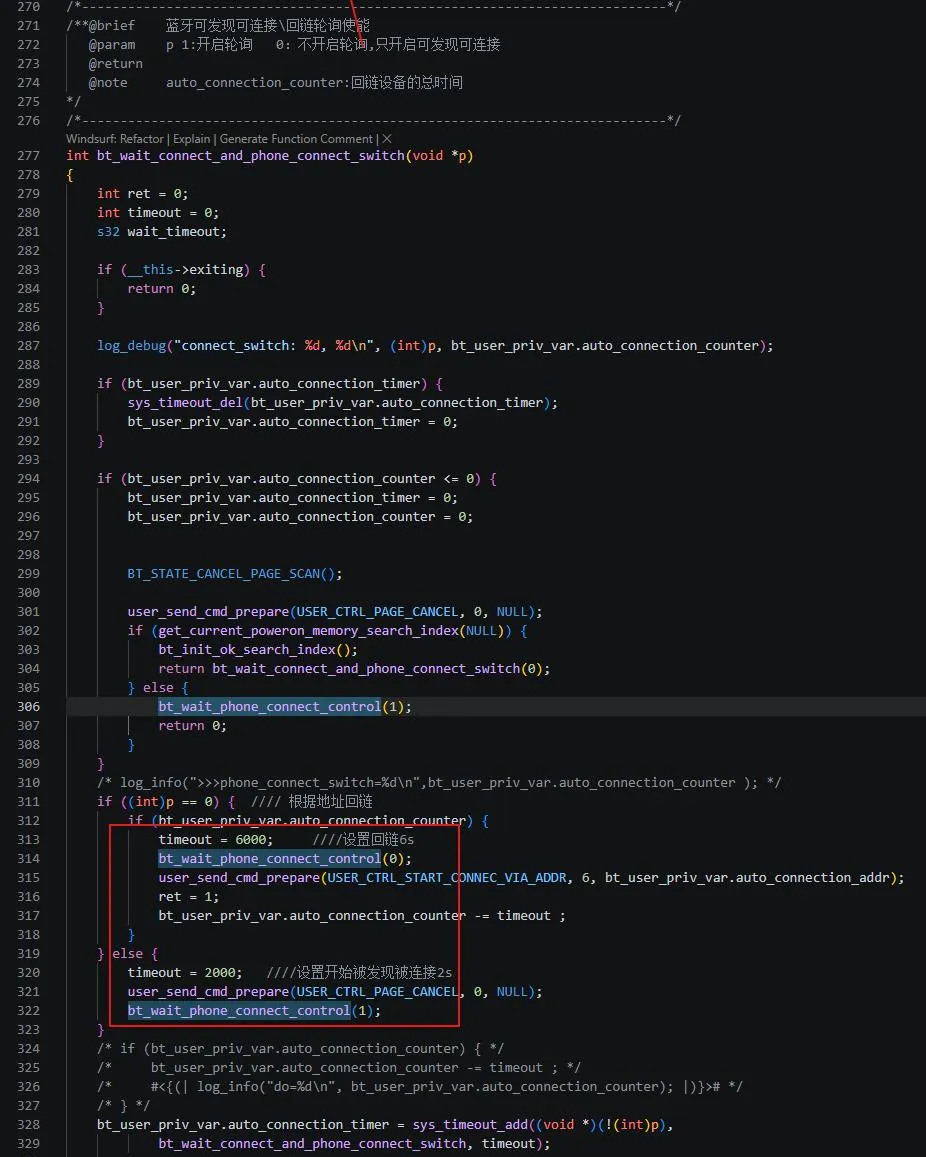Click 'int timeout = 0;' declaration
Viewport: 926px width, 1157px height.
158,213
